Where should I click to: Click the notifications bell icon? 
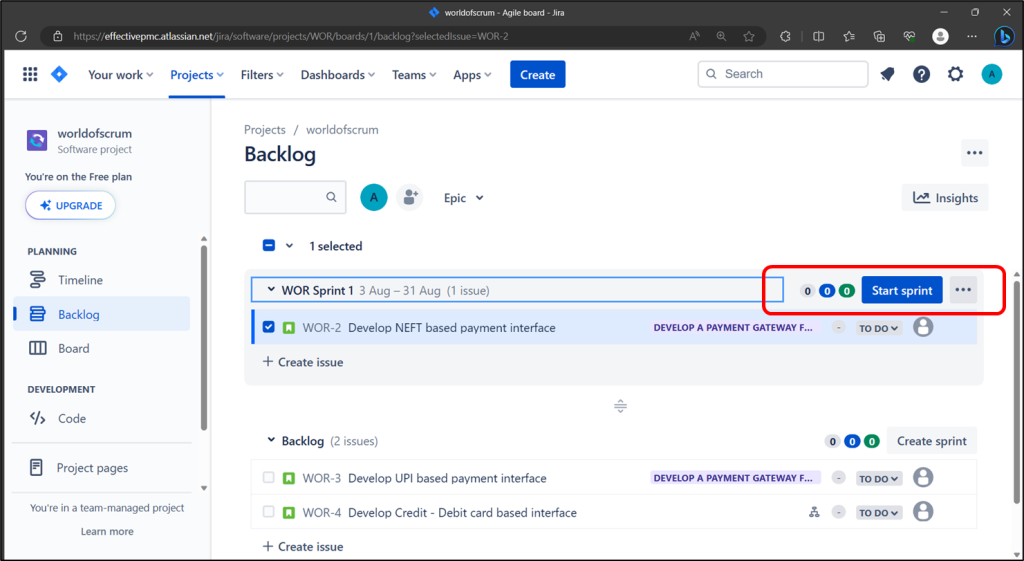(887, 74)
